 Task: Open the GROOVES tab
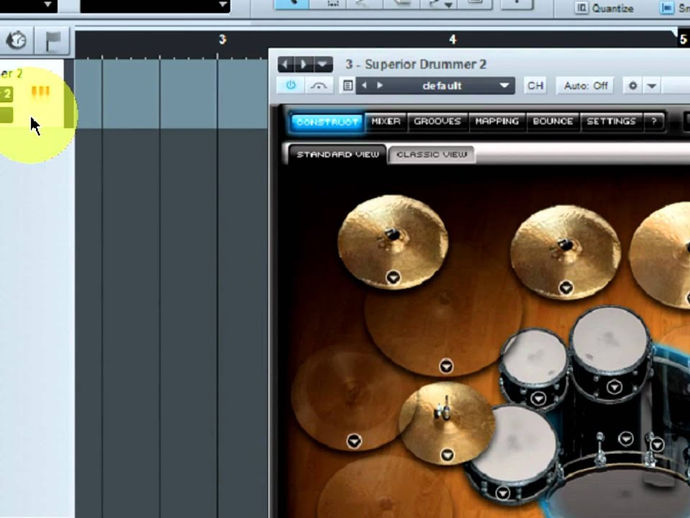[437, 121]
